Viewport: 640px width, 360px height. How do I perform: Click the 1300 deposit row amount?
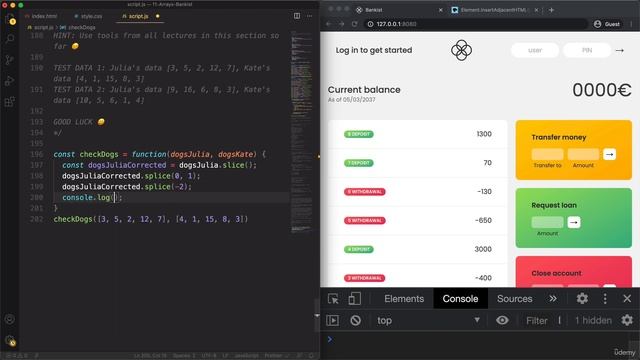click(484, 134)
